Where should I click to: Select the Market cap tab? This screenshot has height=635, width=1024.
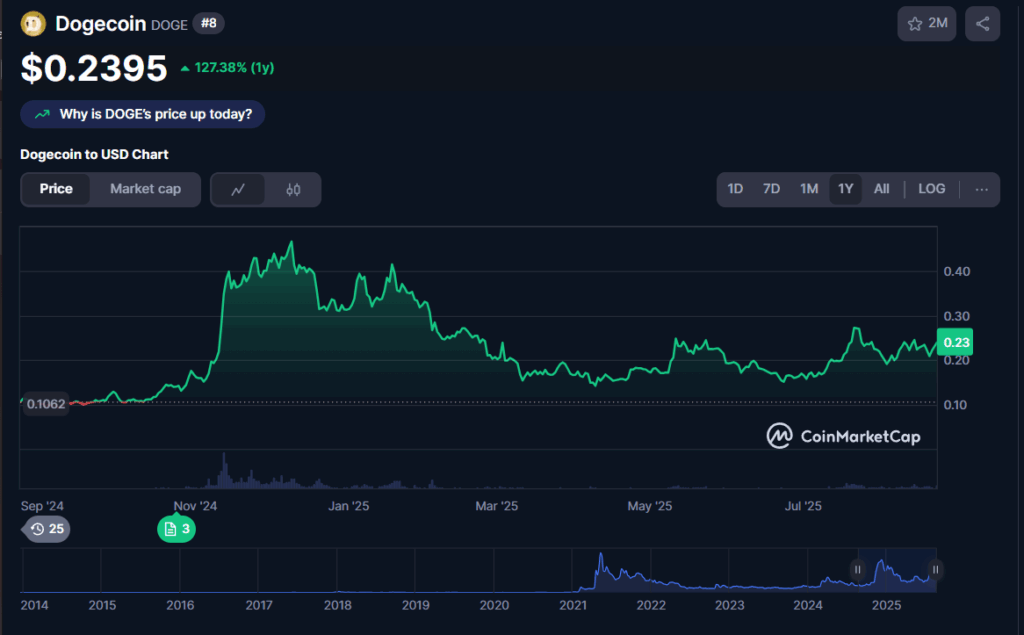click(145, 189)
